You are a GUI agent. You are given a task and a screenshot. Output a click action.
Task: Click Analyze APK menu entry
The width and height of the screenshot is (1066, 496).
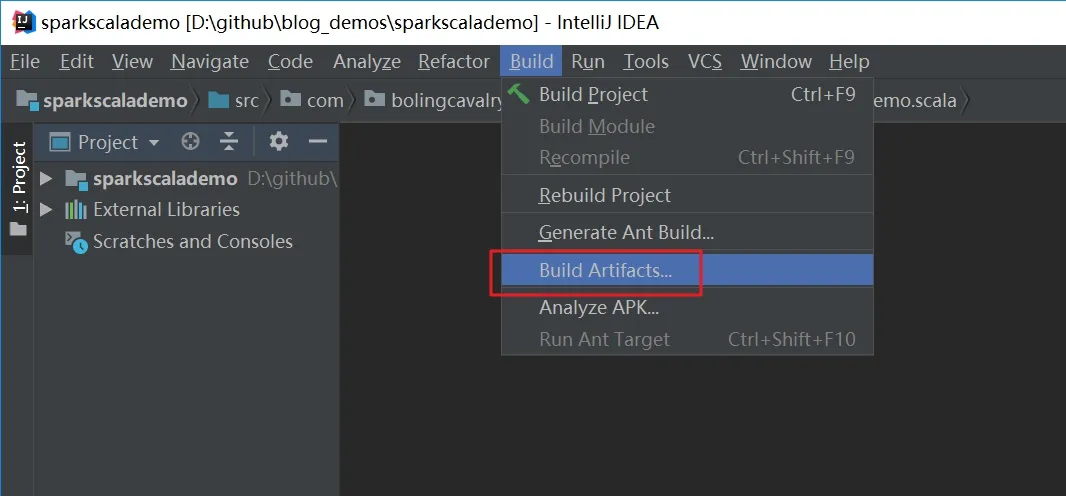click(598, 307)
